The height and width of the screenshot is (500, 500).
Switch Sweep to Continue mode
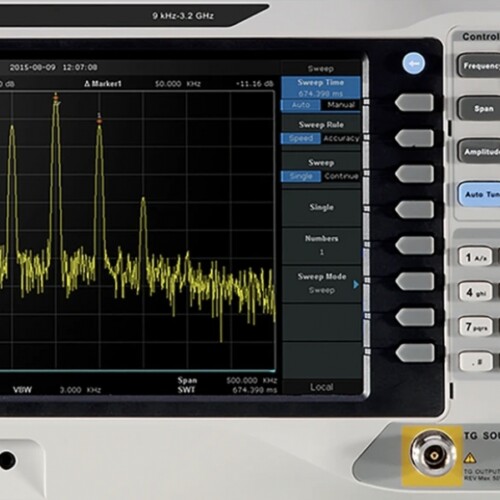tap(341, 176)
